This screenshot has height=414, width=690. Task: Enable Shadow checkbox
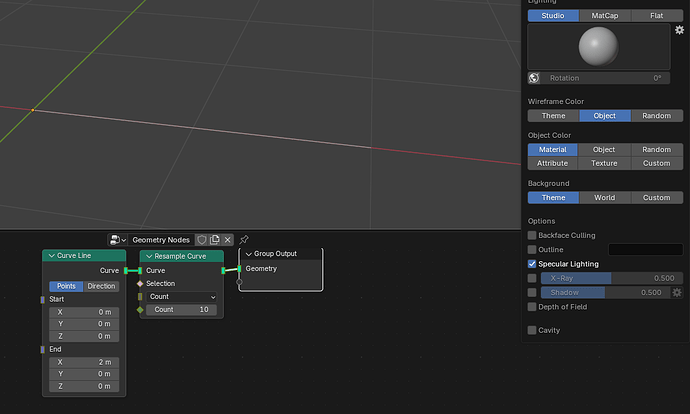tap(532, 293)
